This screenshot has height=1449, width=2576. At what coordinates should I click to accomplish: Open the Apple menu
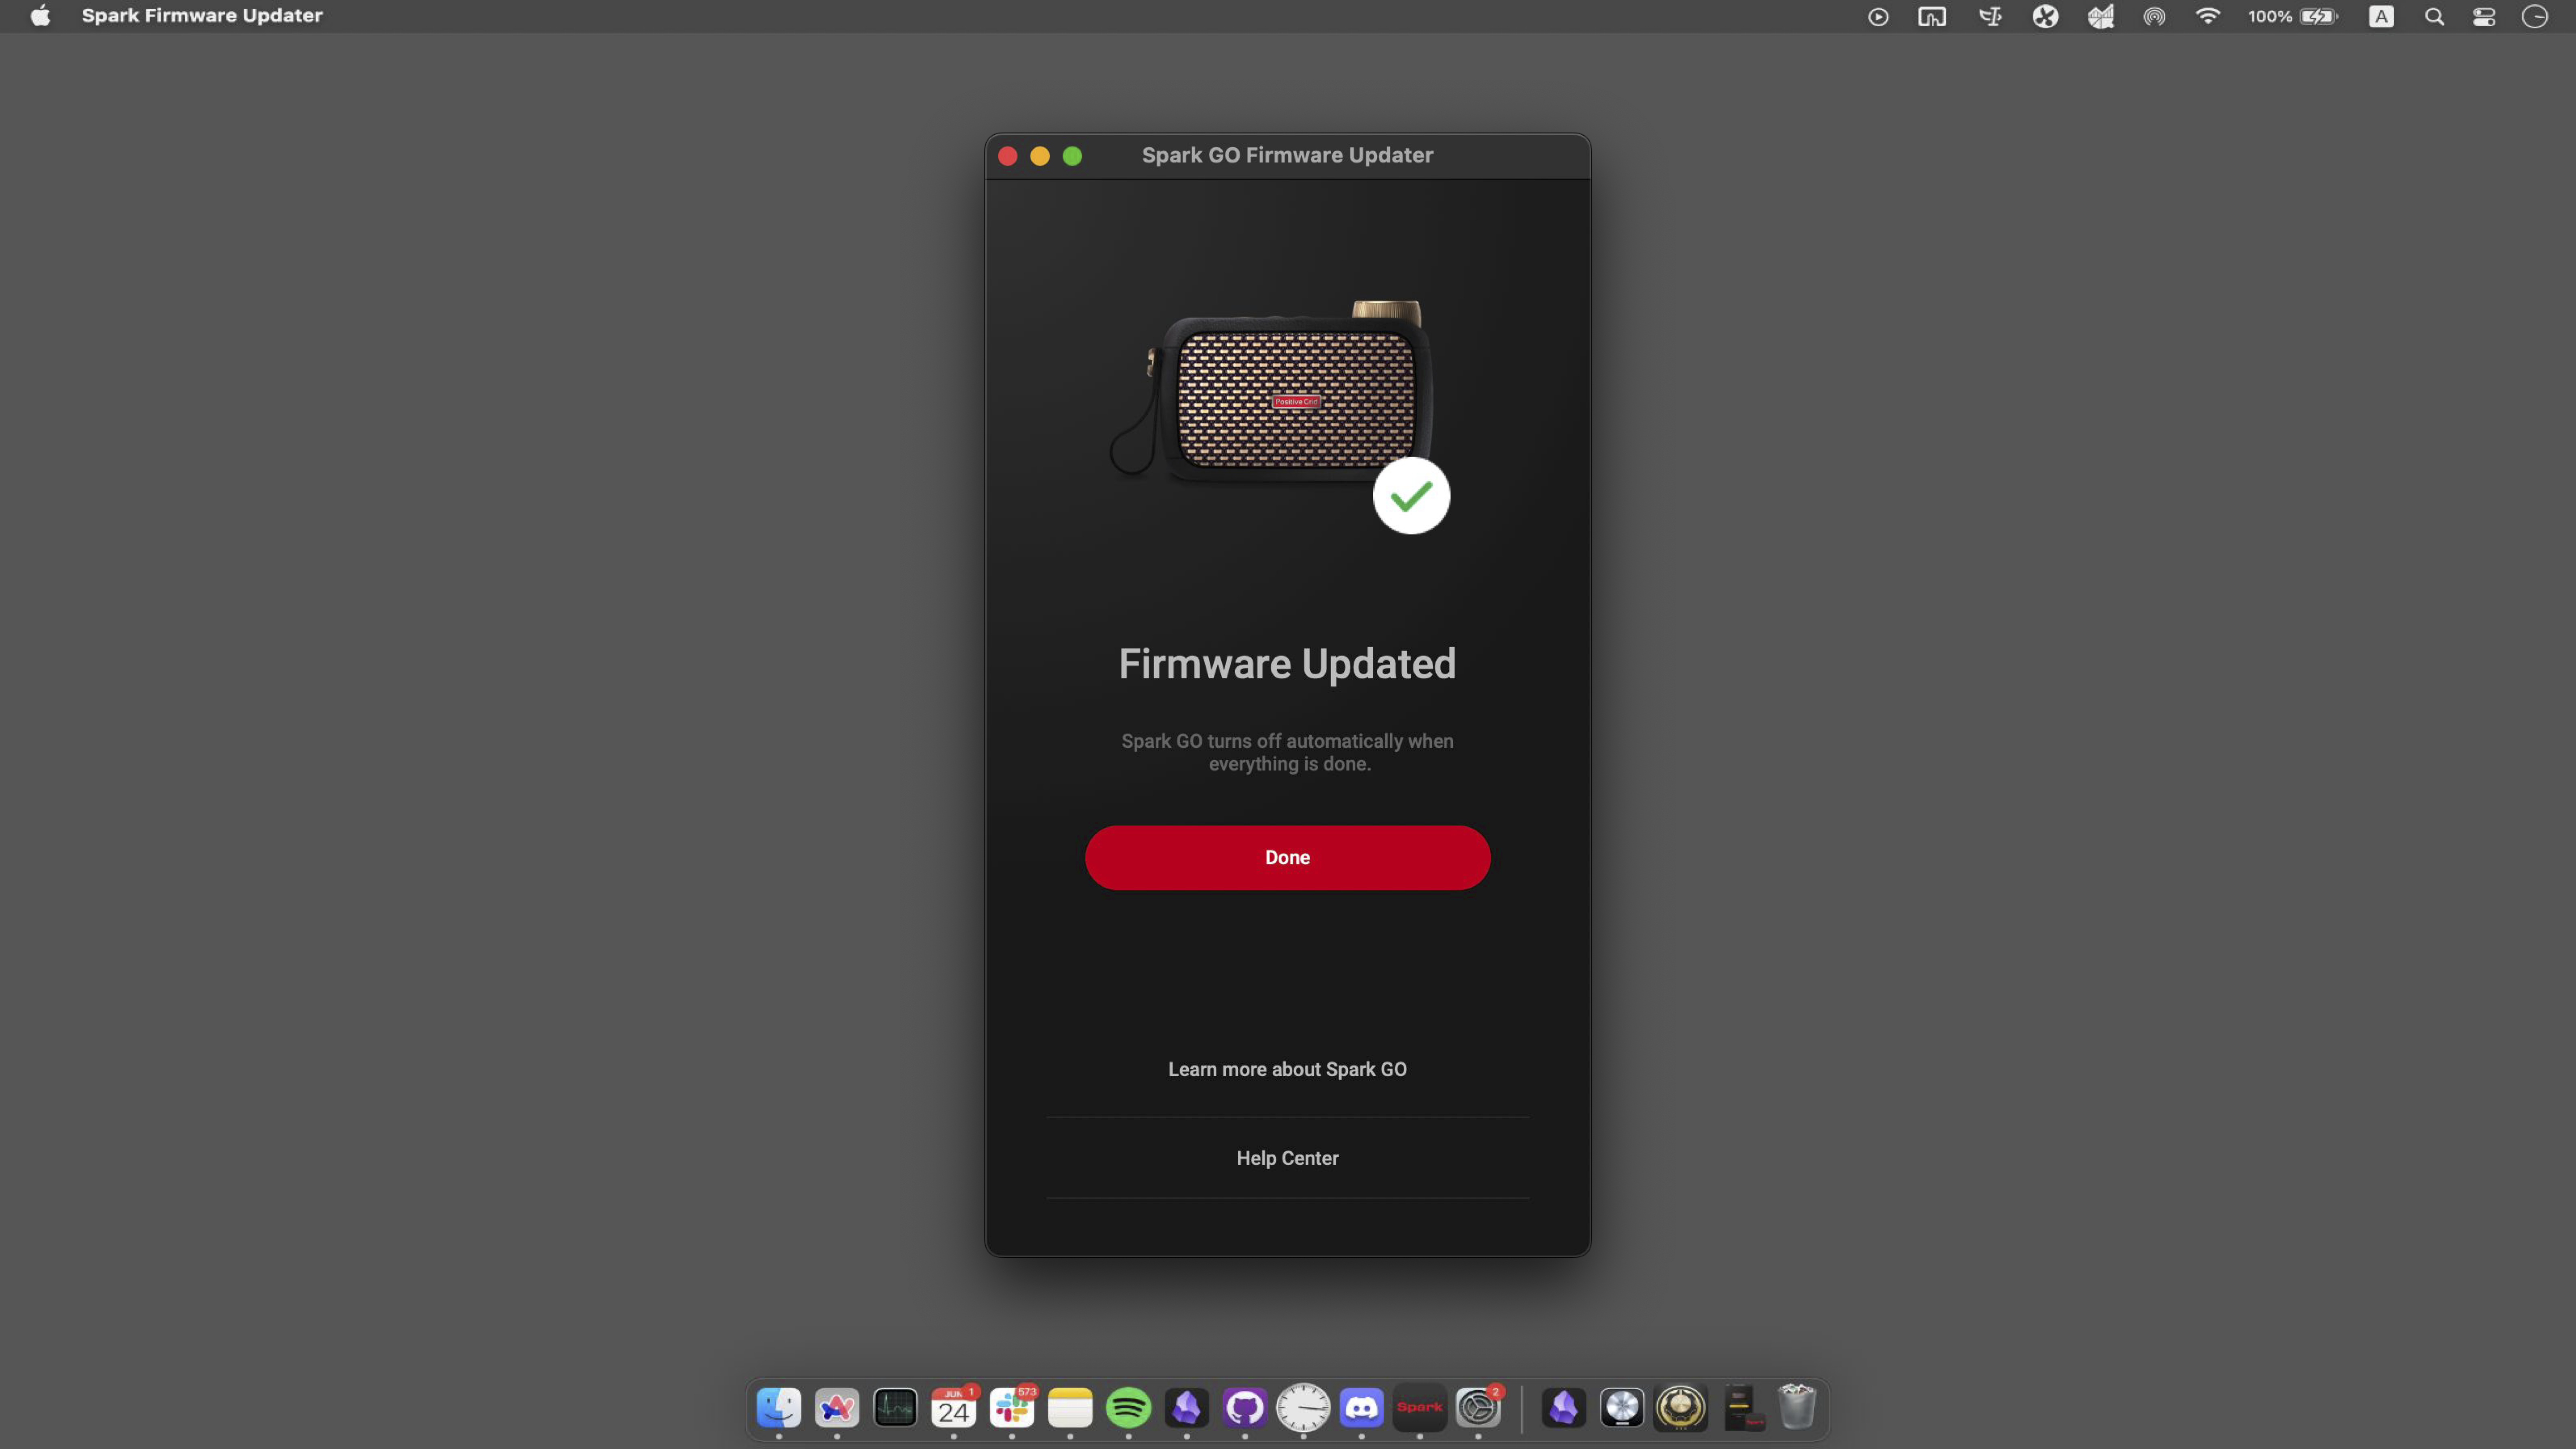pyautogui.click(x=40, y=16)
